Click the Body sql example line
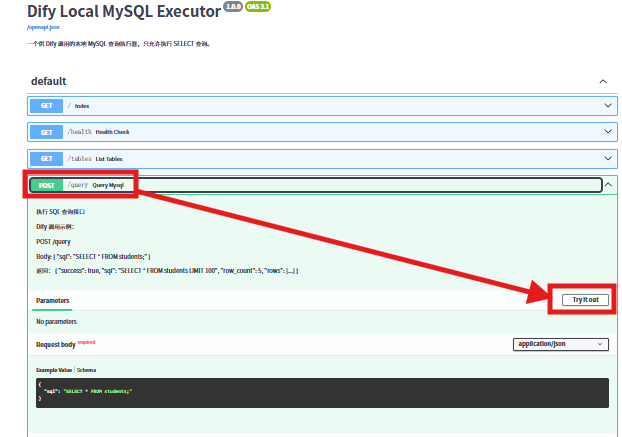The image size is (622, 437). click(93, 257)
